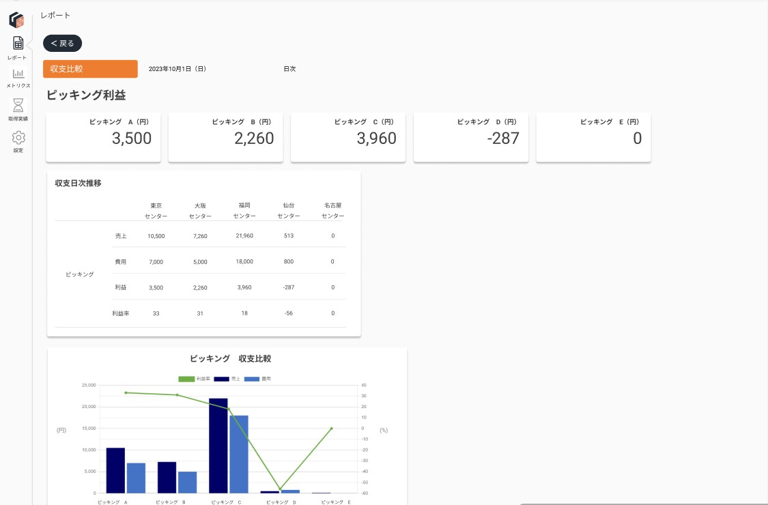Toggle the dark navy 売上 legend swatch
The image size is (768, 505).
click(x=221, y=379)
